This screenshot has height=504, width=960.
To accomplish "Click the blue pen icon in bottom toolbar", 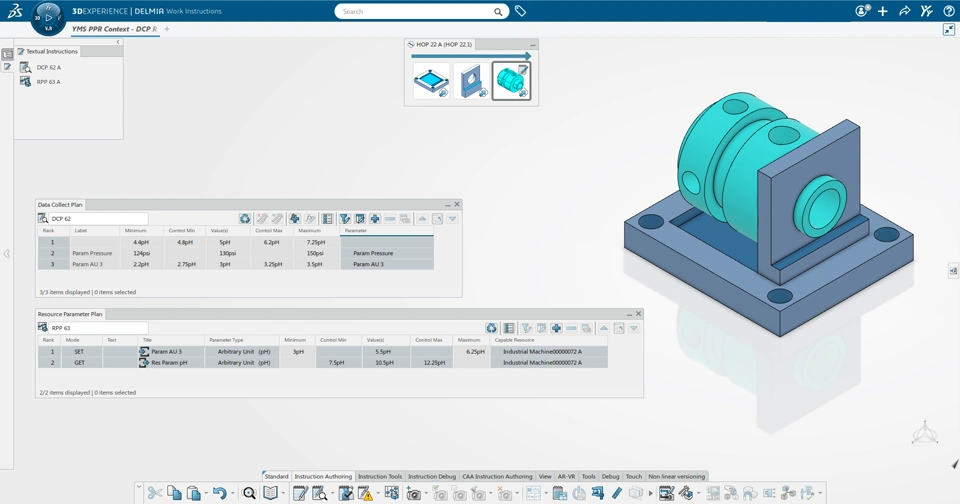I will coord(617,493).
